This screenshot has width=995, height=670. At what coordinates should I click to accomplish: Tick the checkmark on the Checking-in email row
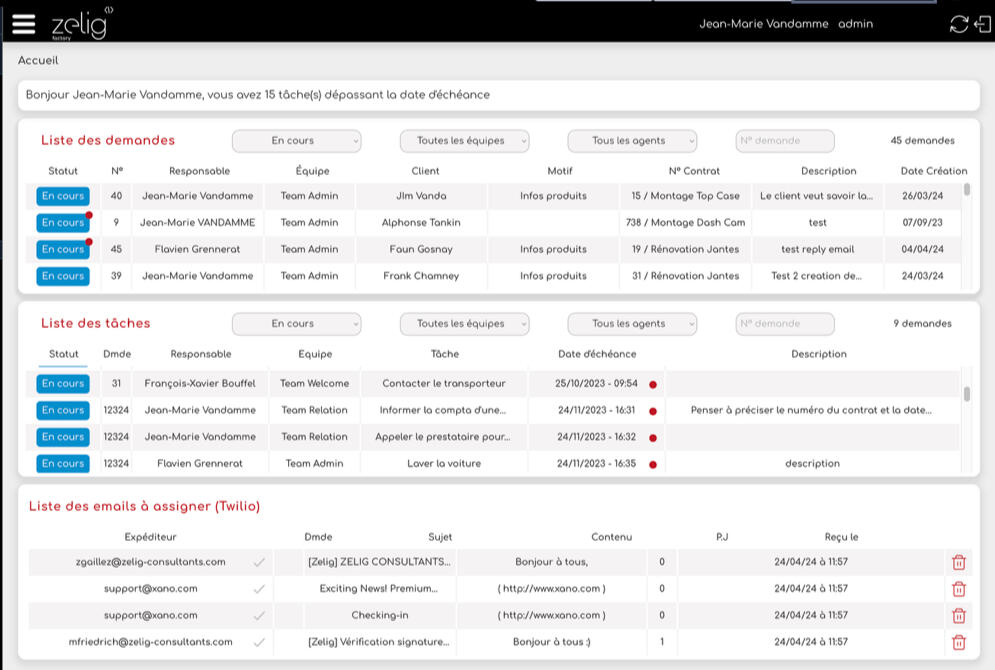[x=259, y=615]
